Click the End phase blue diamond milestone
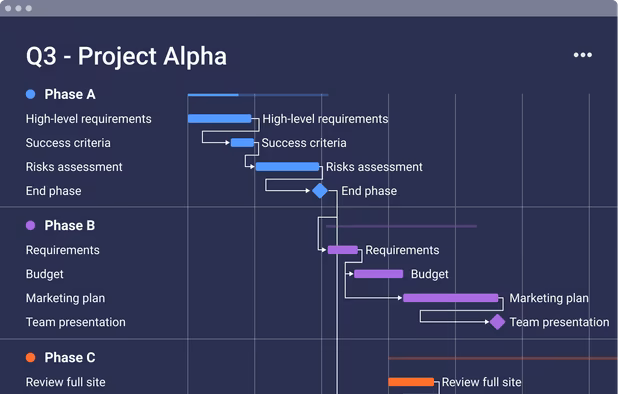Image resolution: width=618 pixels, height=394 pixels. pos(320,191)
